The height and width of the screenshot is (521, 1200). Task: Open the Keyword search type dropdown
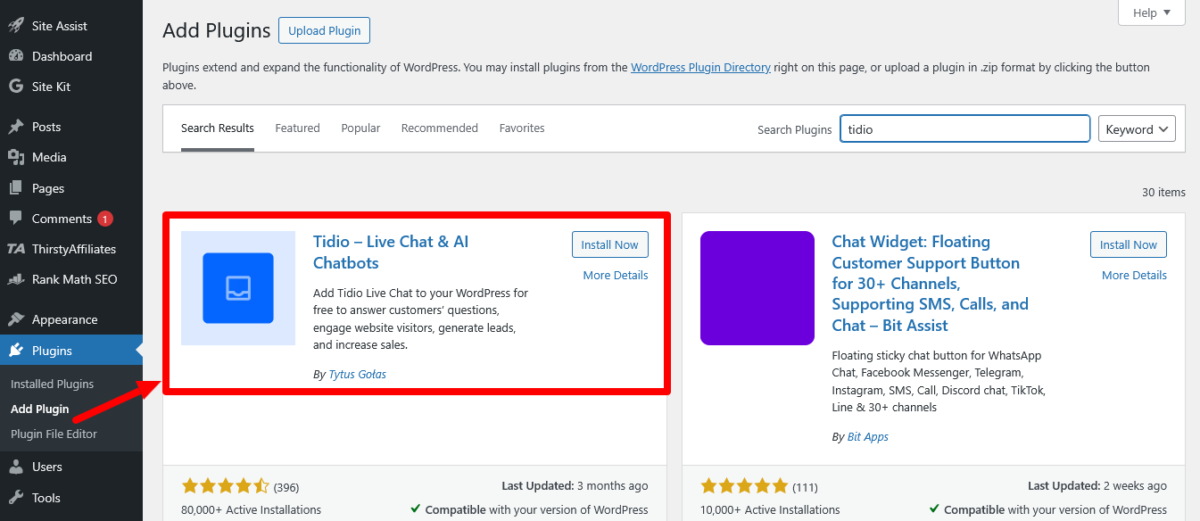(1139, 129)
